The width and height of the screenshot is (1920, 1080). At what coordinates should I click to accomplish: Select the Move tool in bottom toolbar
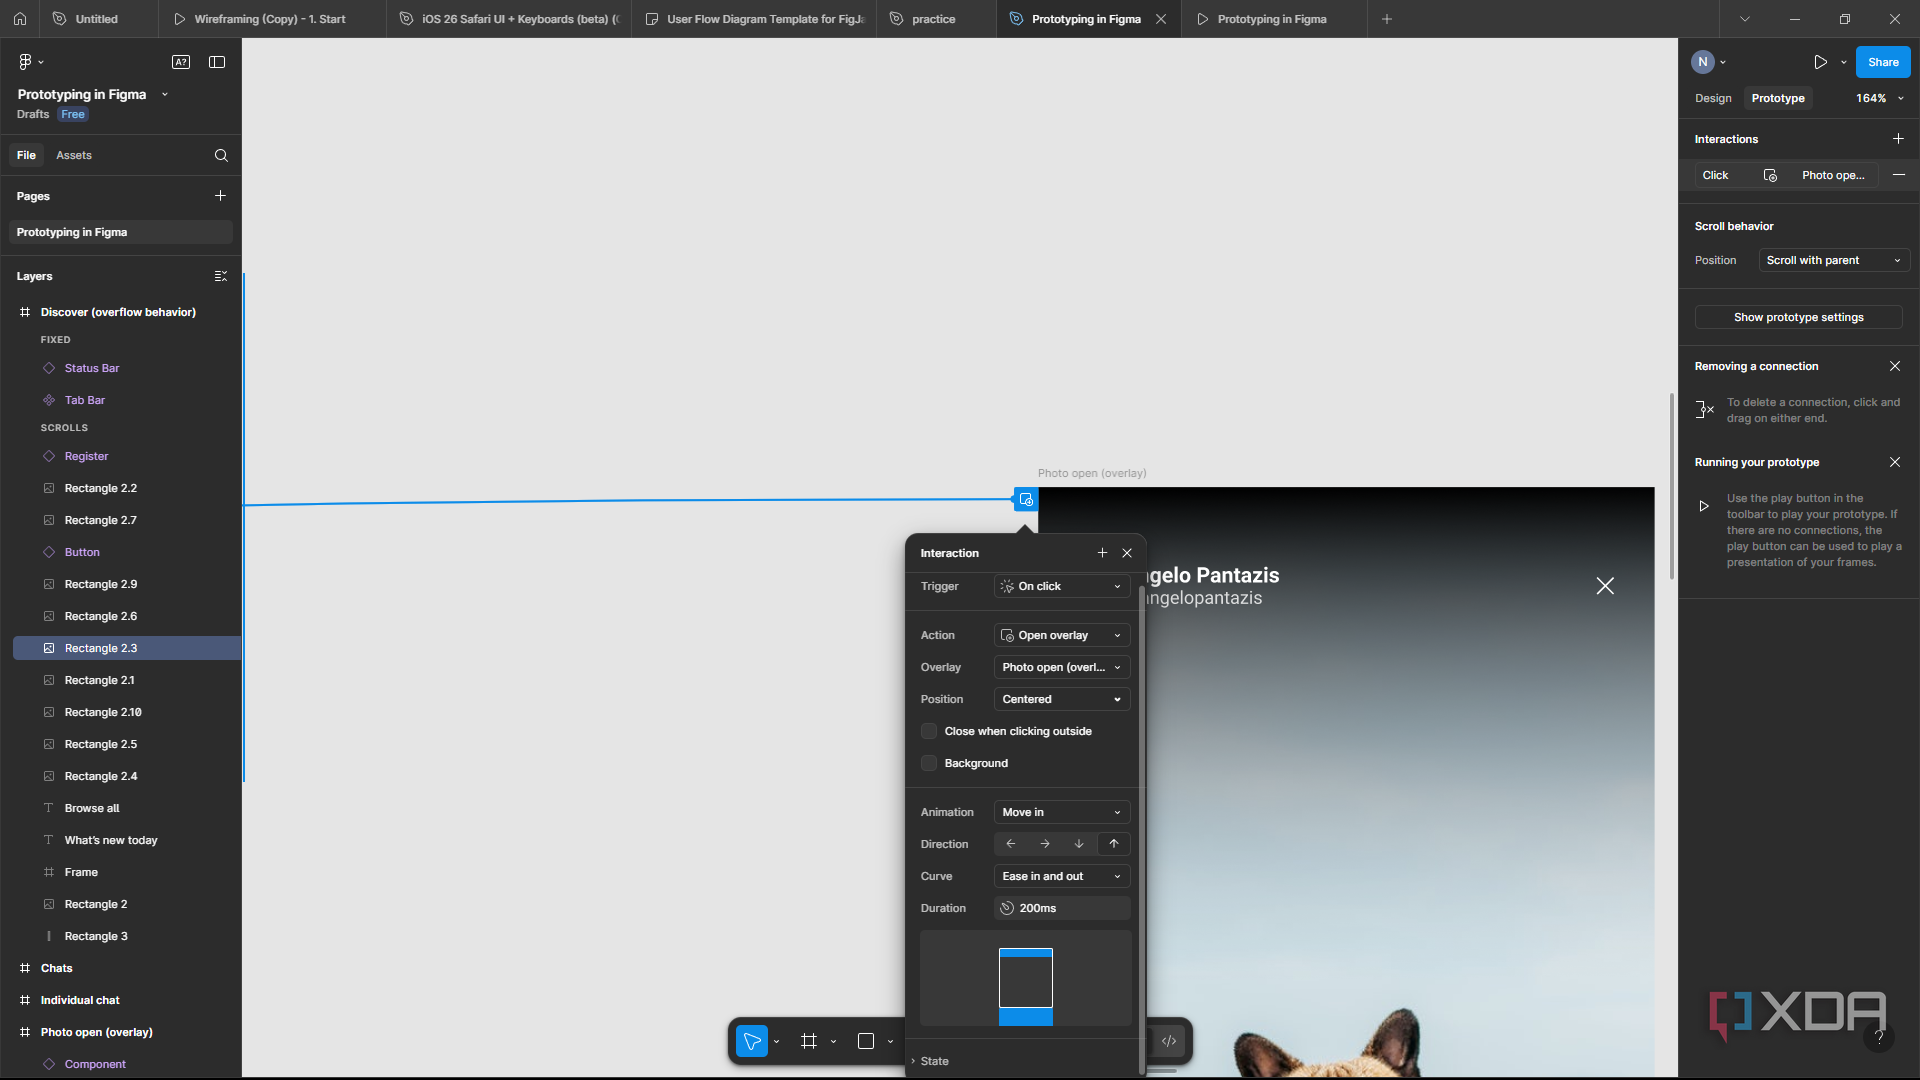click(x=752, y=1041)
